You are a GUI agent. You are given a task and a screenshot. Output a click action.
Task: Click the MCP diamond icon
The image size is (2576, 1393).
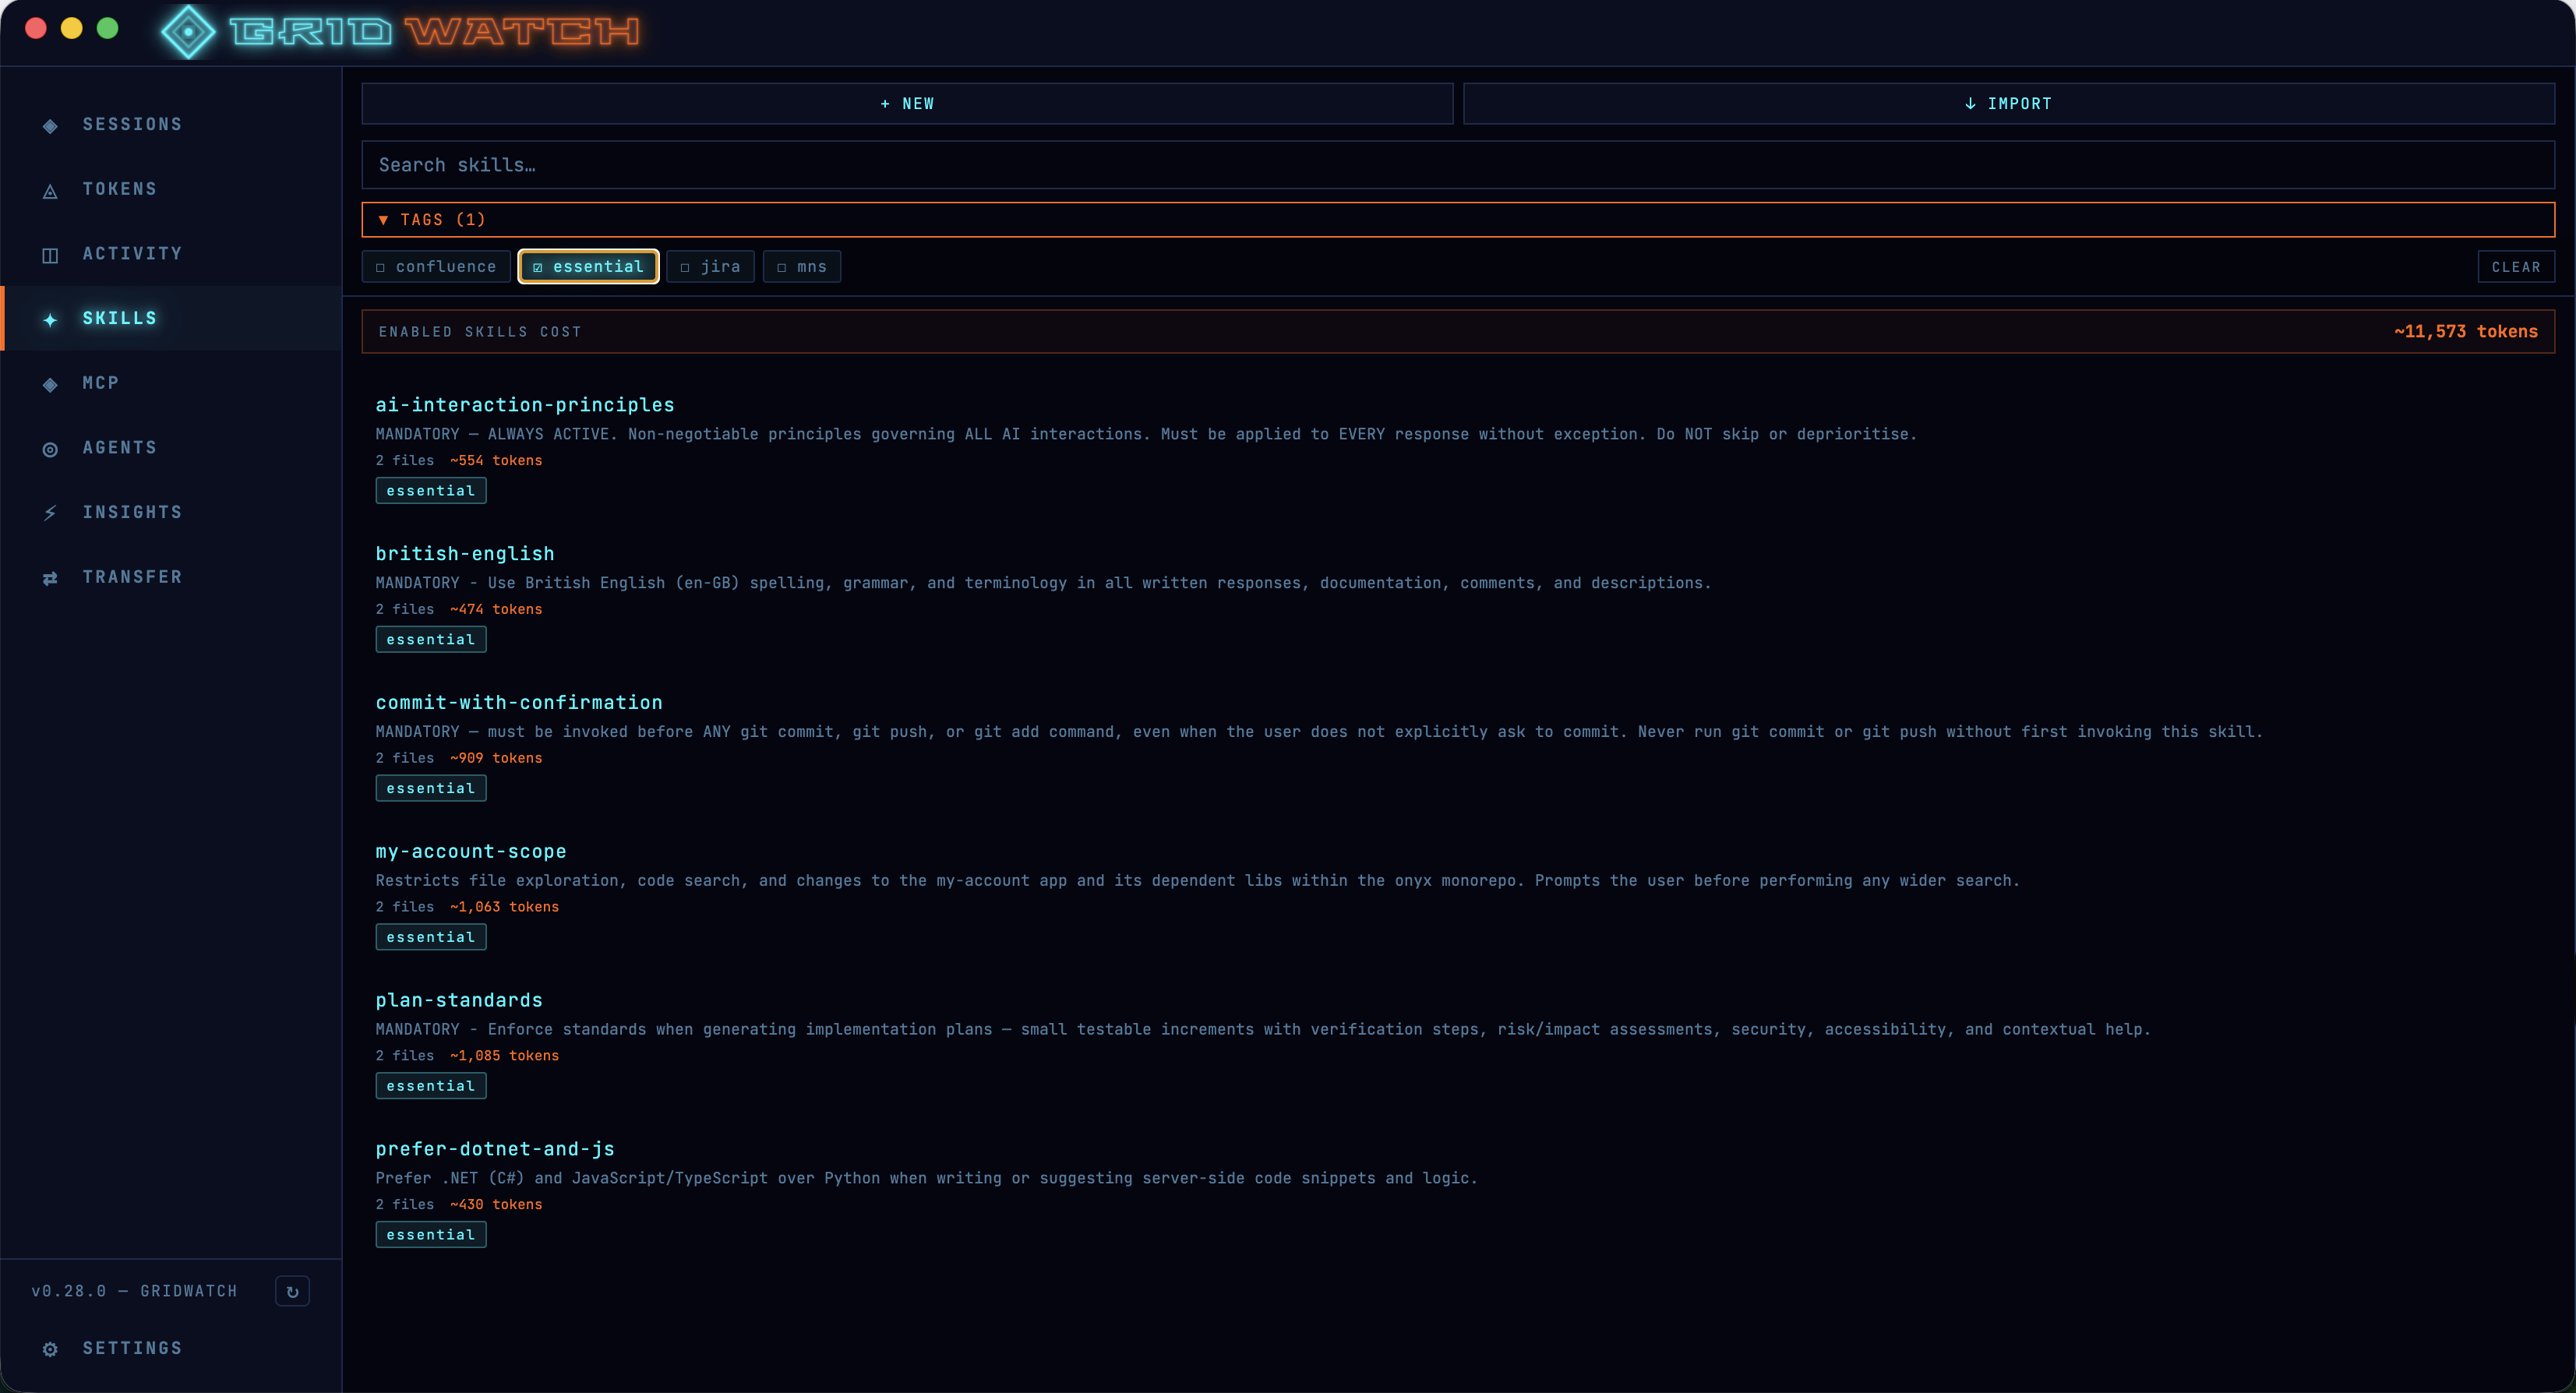point(50,384)
